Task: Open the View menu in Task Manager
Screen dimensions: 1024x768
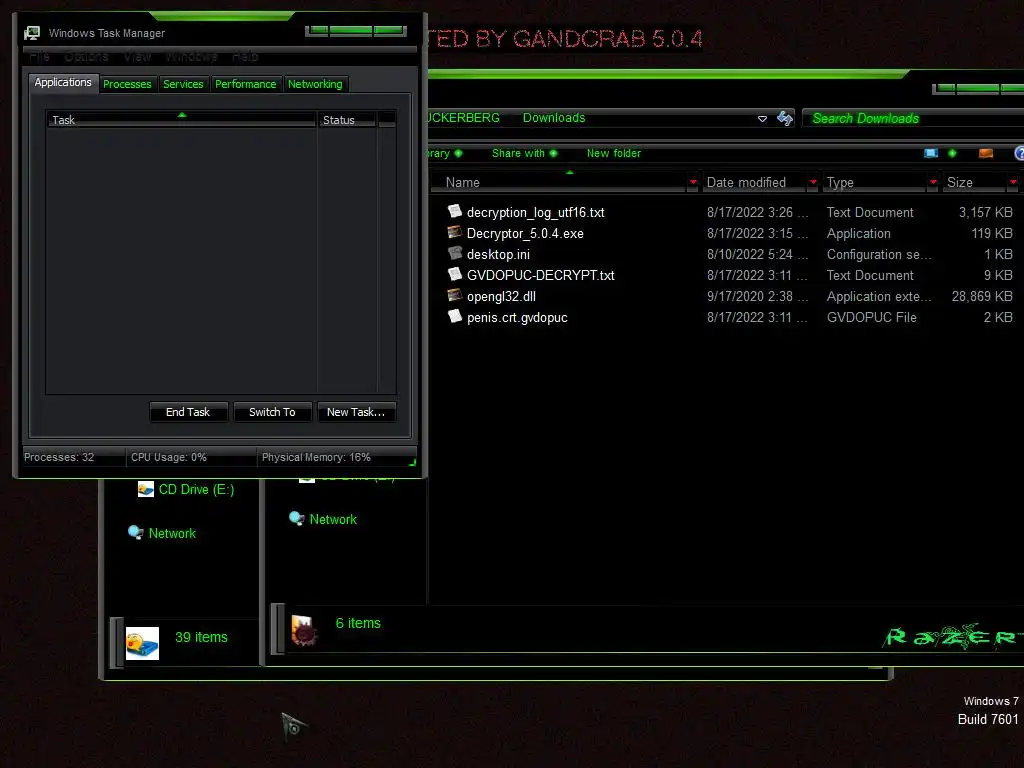Action: [137, 57]
